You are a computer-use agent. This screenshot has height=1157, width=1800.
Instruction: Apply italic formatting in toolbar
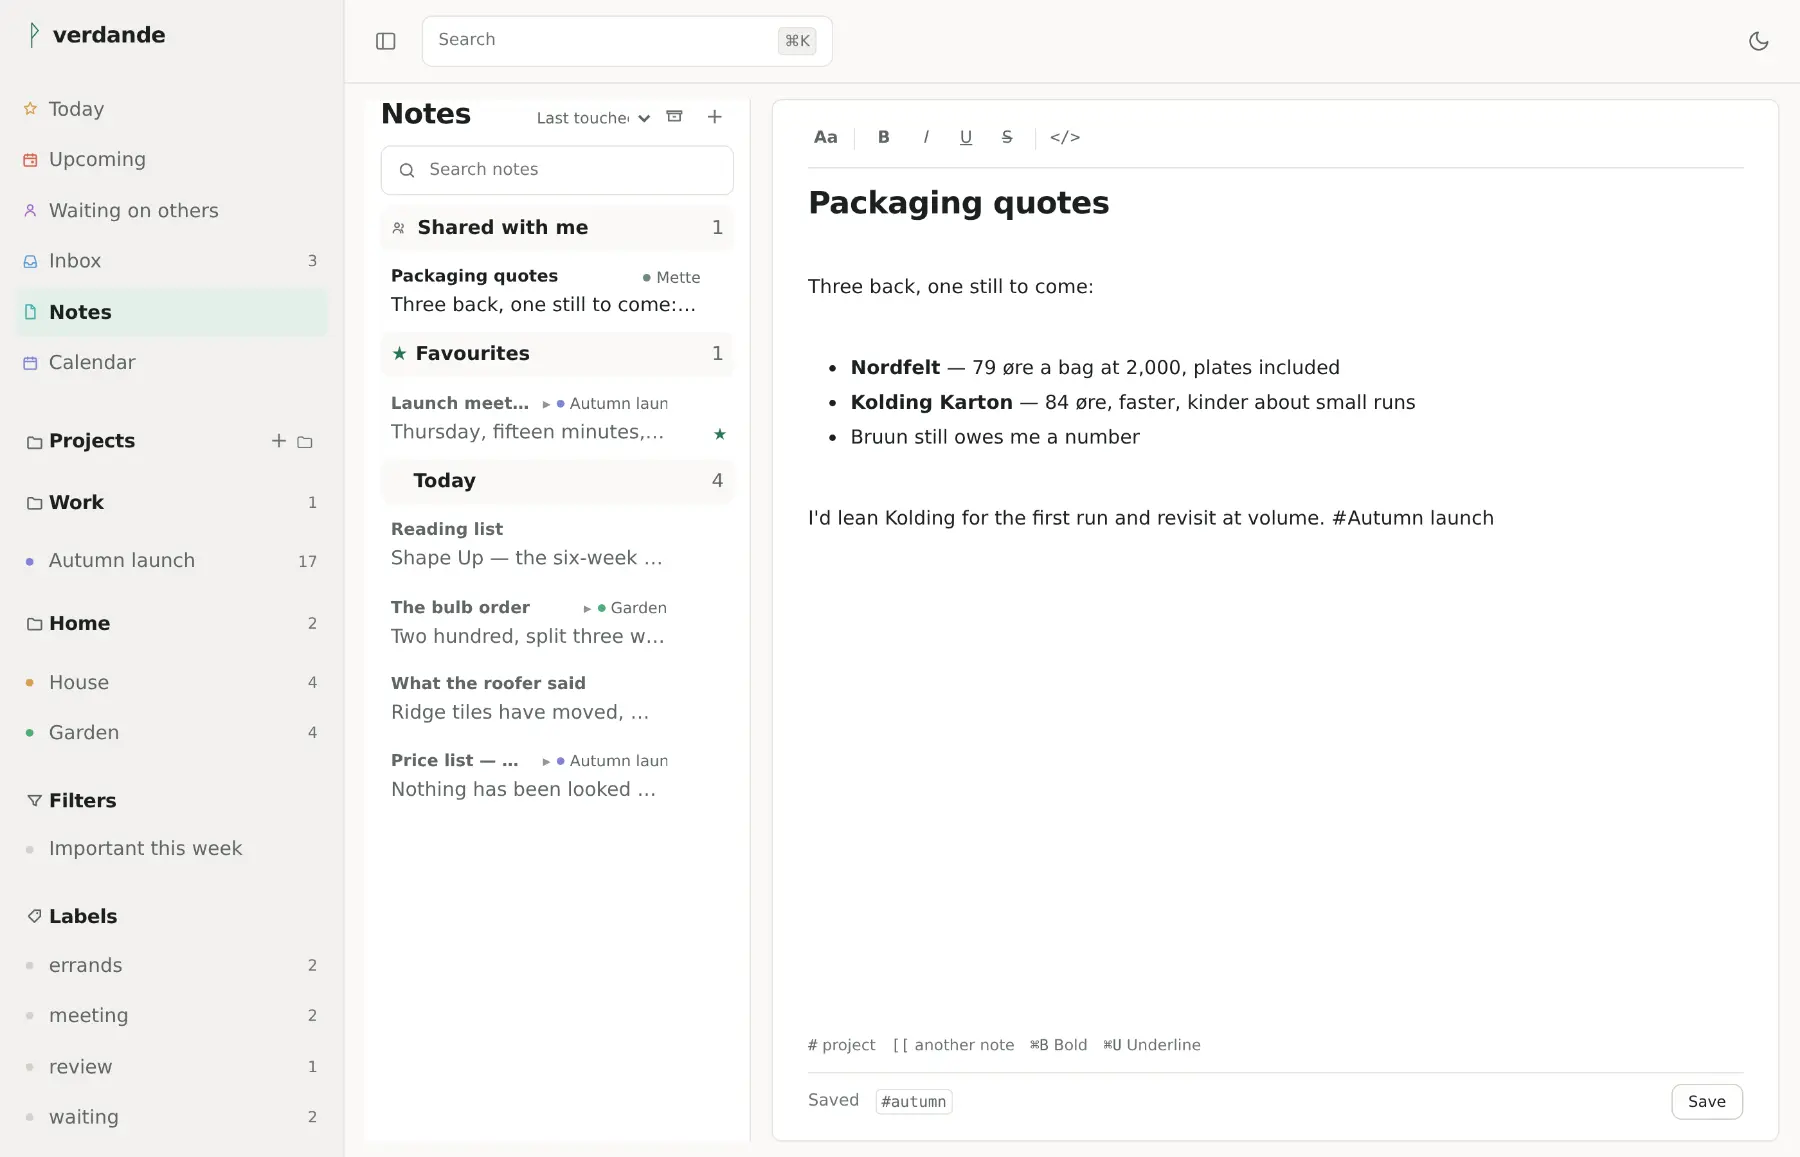pos(926,137)
